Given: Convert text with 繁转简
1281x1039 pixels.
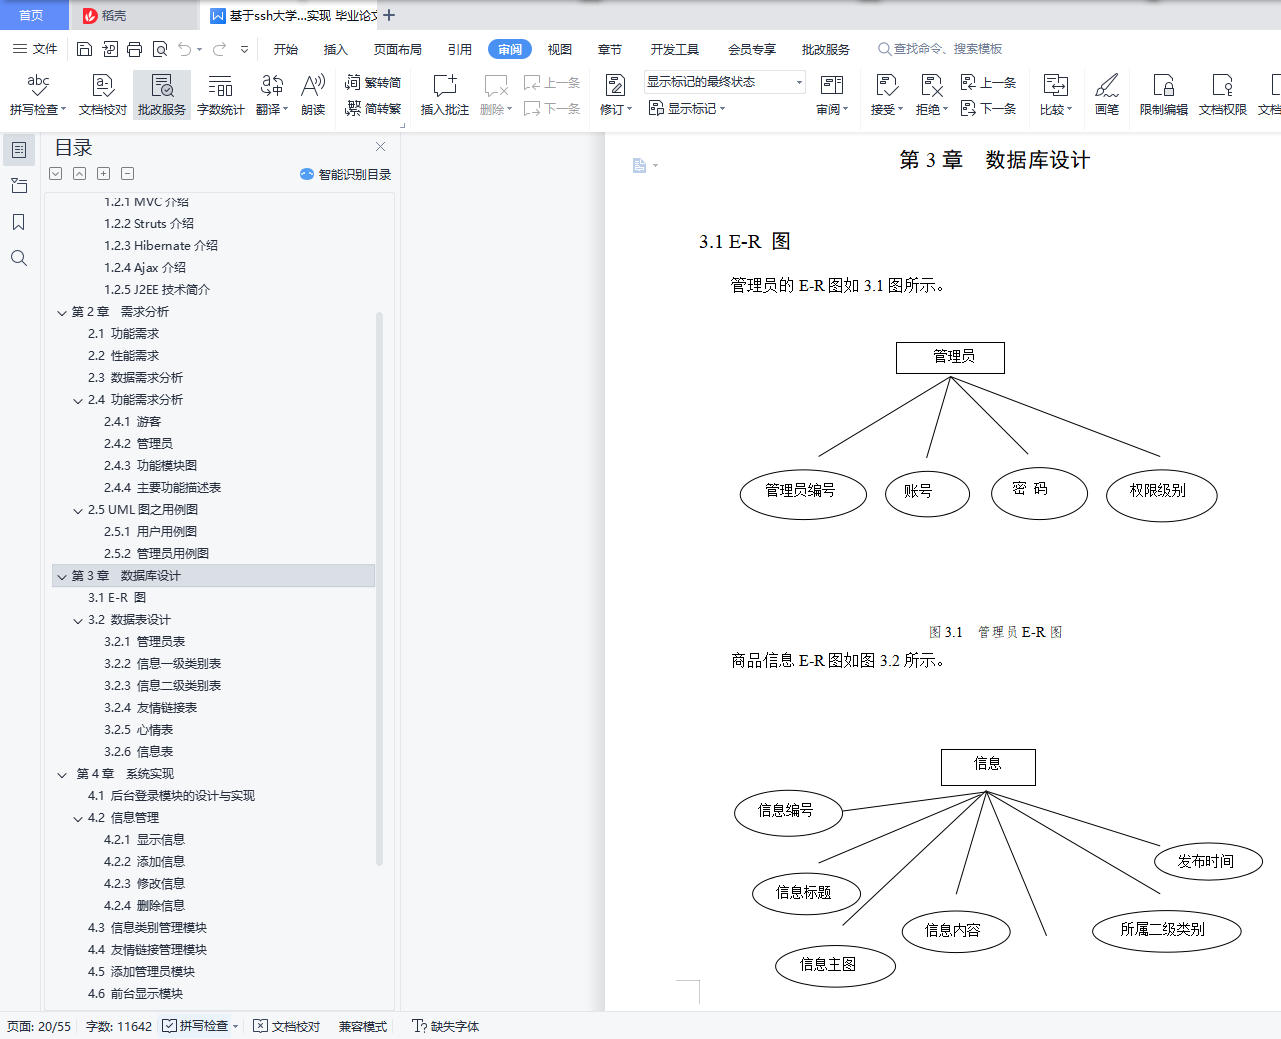Looking at the screenshot, I should tap(373, 82).
